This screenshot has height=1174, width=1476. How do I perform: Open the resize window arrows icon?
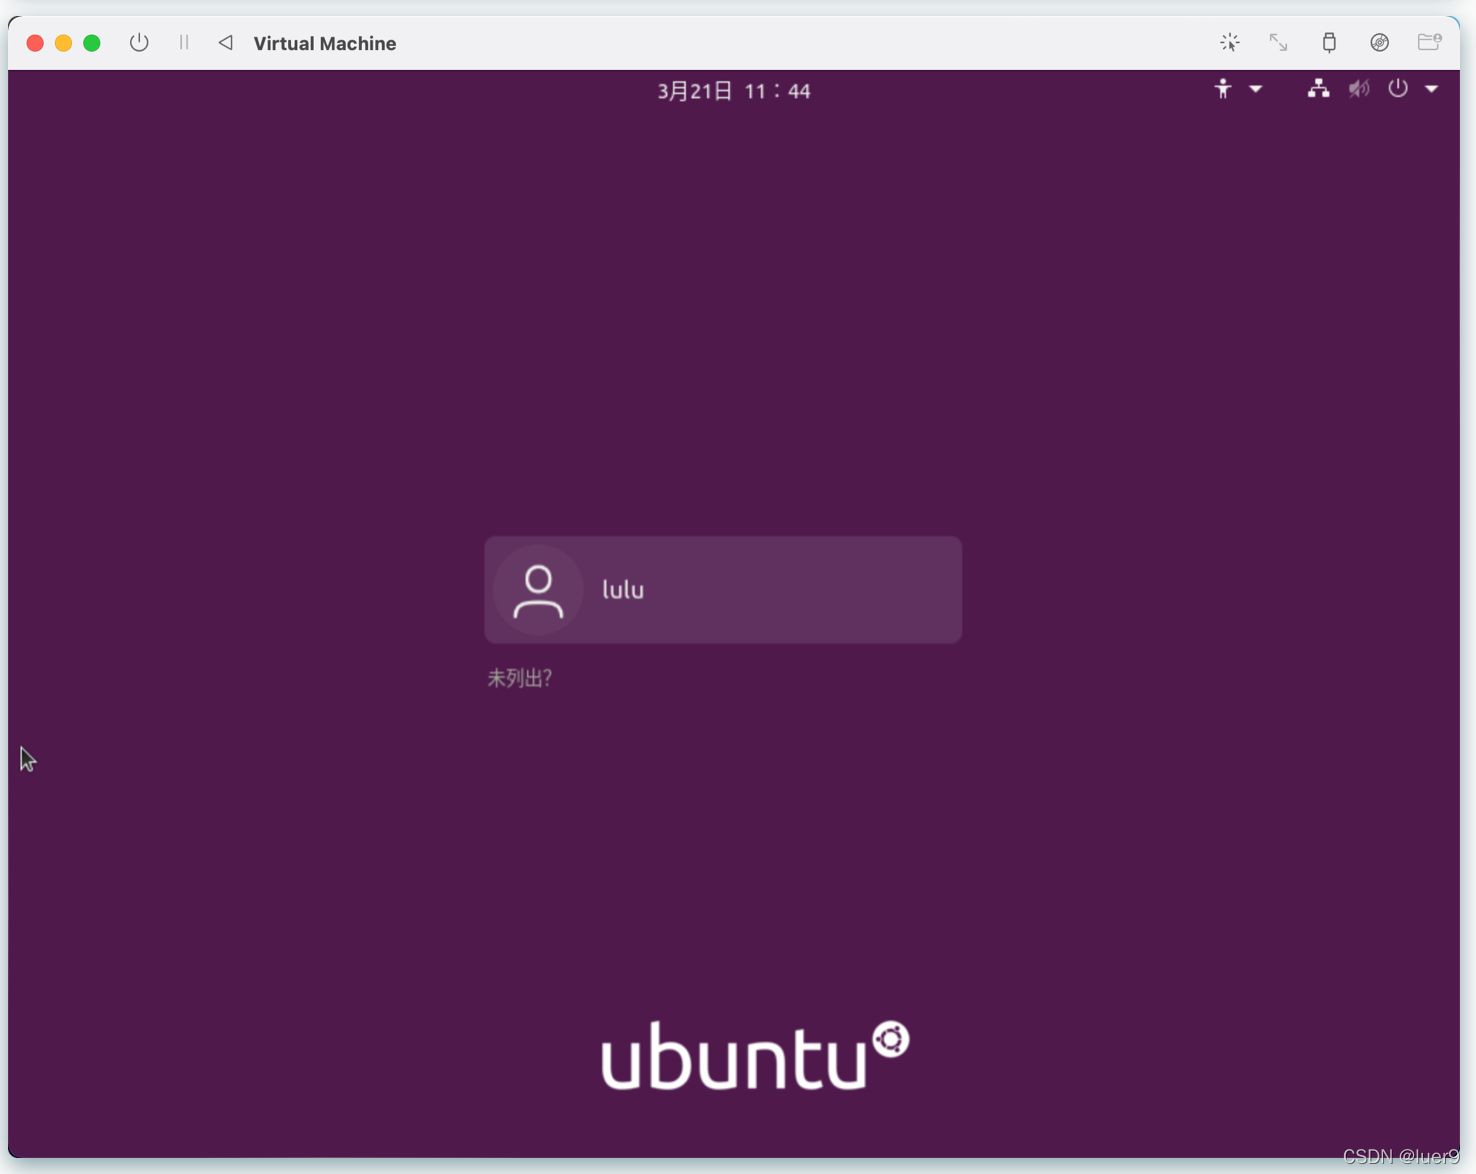coord(1279,42)
